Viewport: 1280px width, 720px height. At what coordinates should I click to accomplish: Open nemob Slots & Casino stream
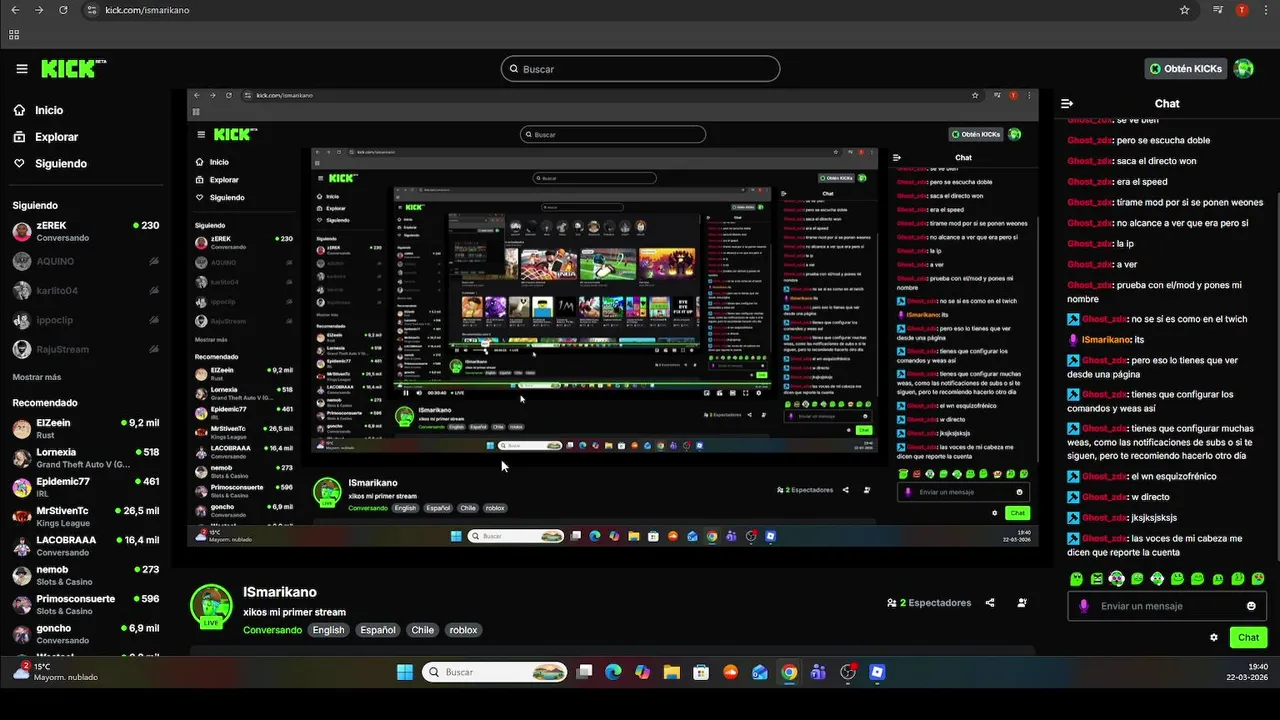pos(85,575)
